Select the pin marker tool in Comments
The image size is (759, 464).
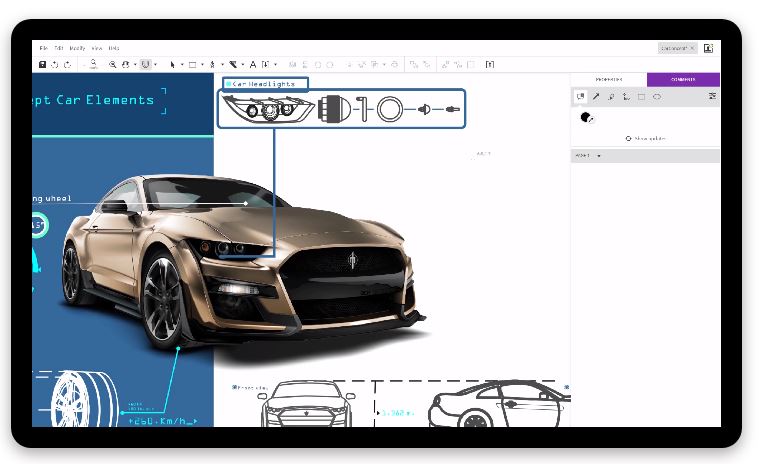pos(611,97)
